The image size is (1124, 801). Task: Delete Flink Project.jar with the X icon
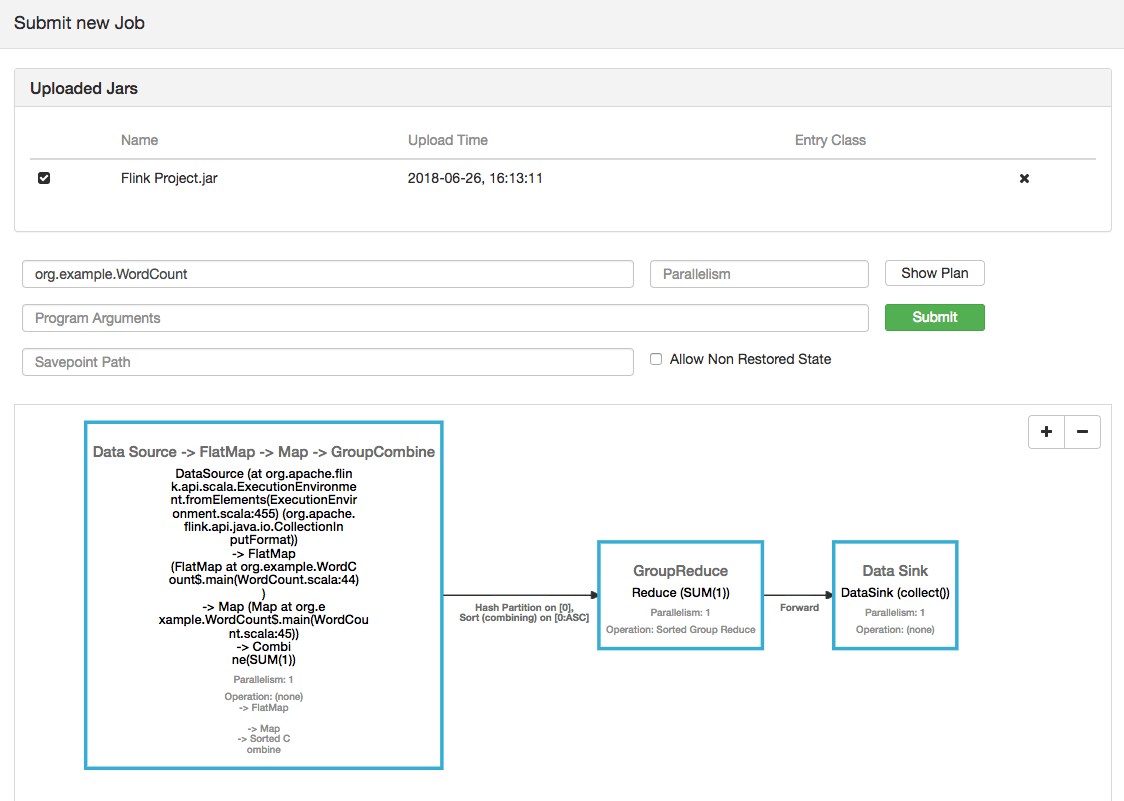(x=1024, y=179)
